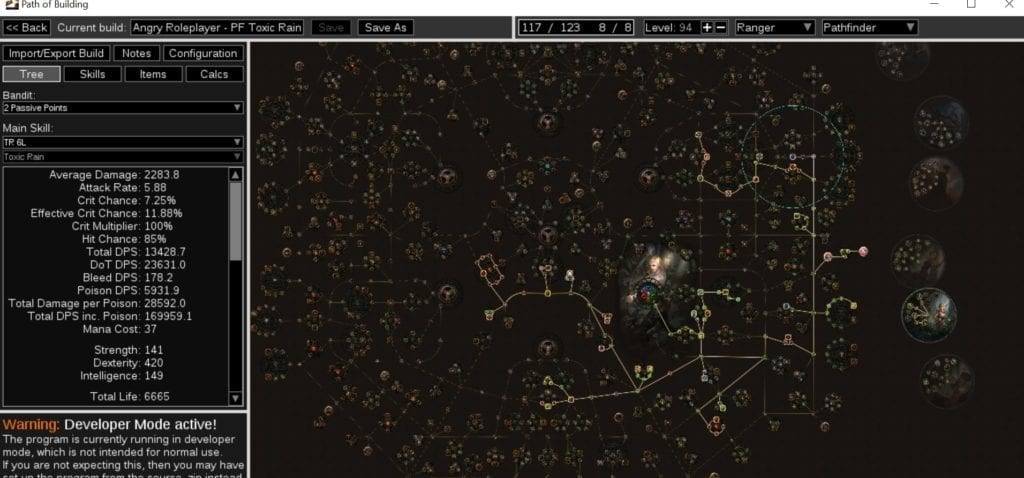The height and width of the screenshot is (478, 1024).
Task: Open the Ranger class dropdown
Action: pyautogui.click(x=774, y=27)
